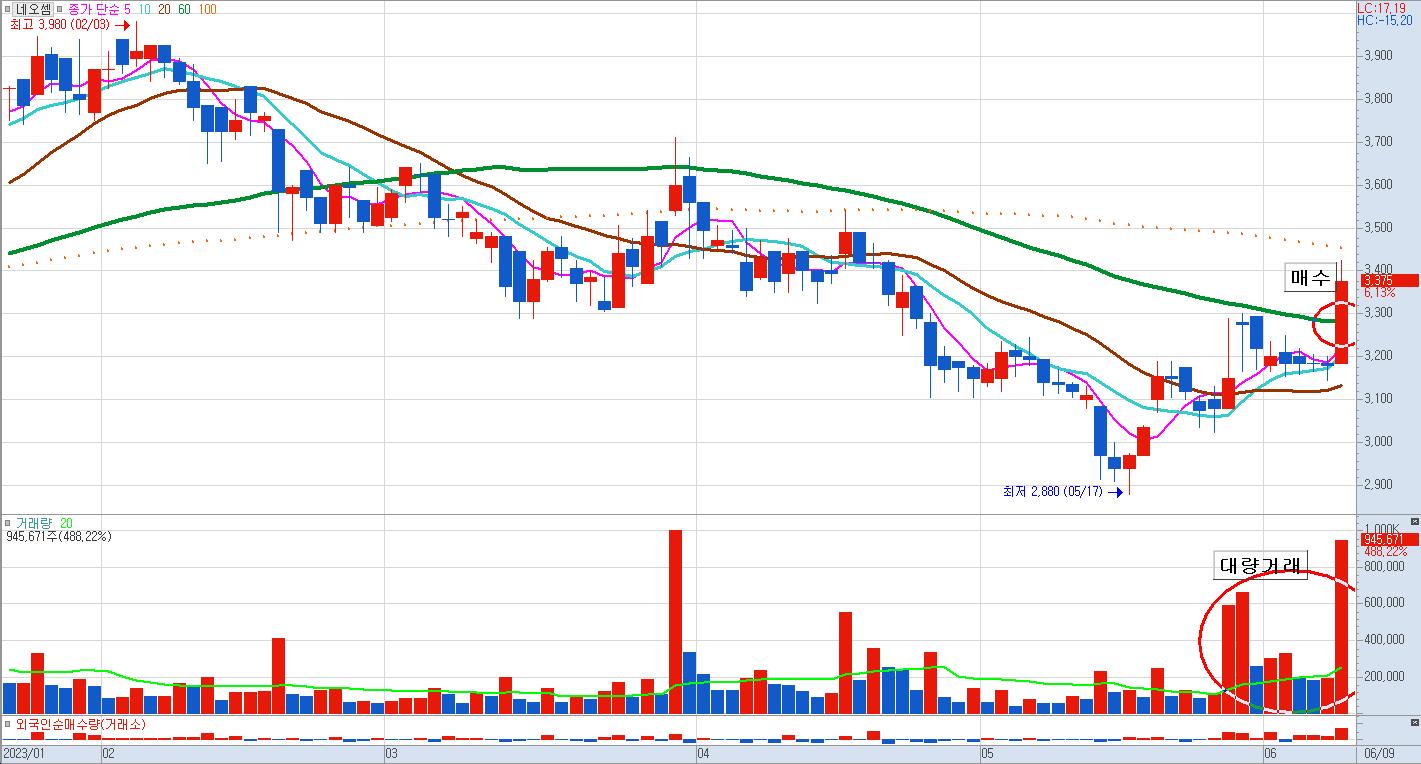This screenshot has height=764, width=1421.
Task: Select the volume 20 moving average legend
Action: pyautogui.click(x=66, y=523)
